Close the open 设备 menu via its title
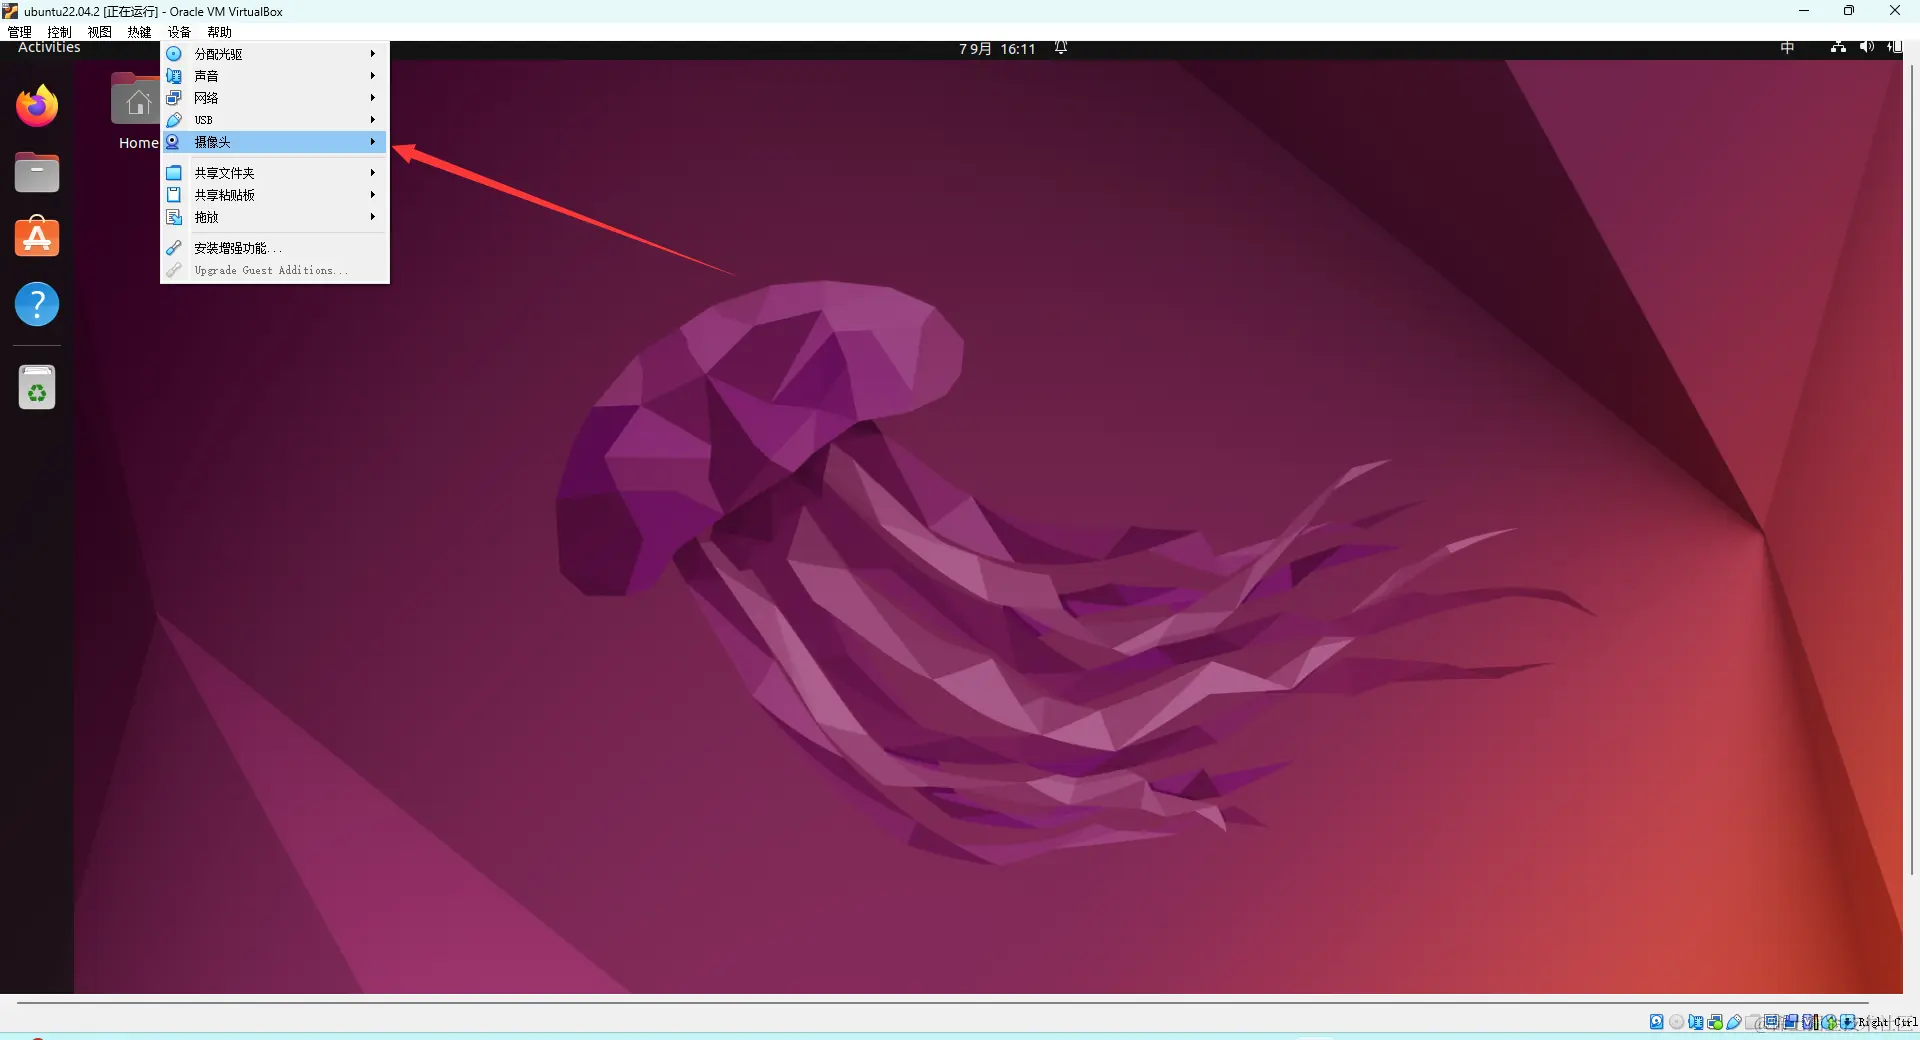The width and height of the screenshot is (1920, 1040). (180, 32)
